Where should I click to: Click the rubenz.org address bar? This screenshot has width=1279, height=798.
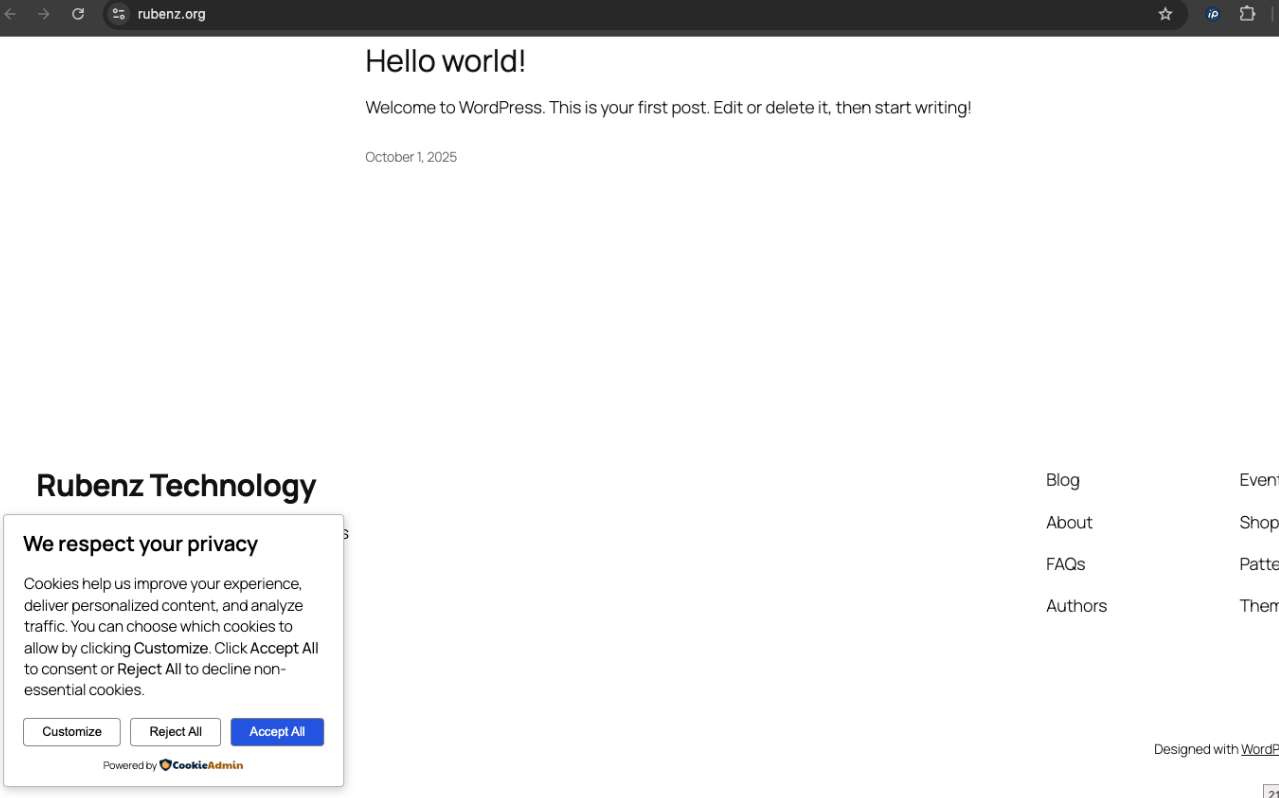(x=600, y=14)
